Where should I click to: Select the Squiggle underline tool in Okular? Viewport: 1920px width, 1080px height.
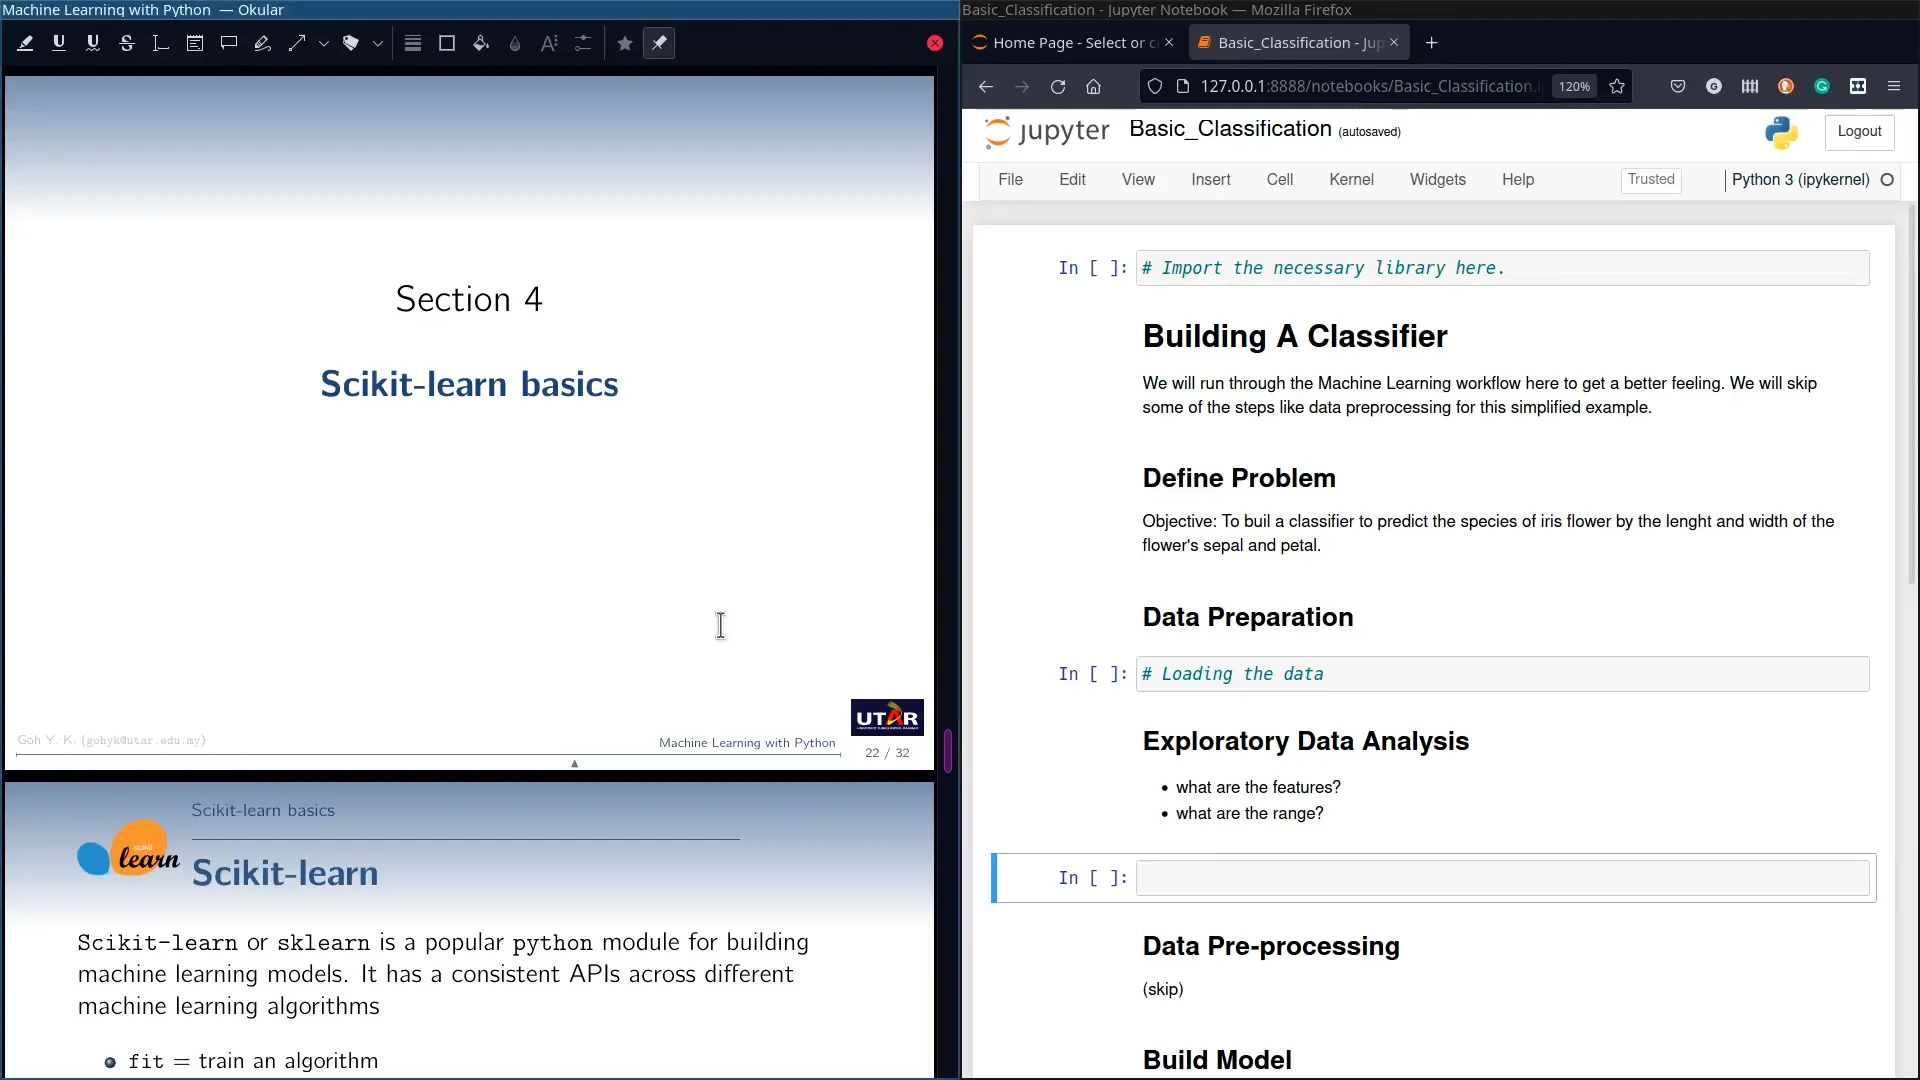point(93,43)
